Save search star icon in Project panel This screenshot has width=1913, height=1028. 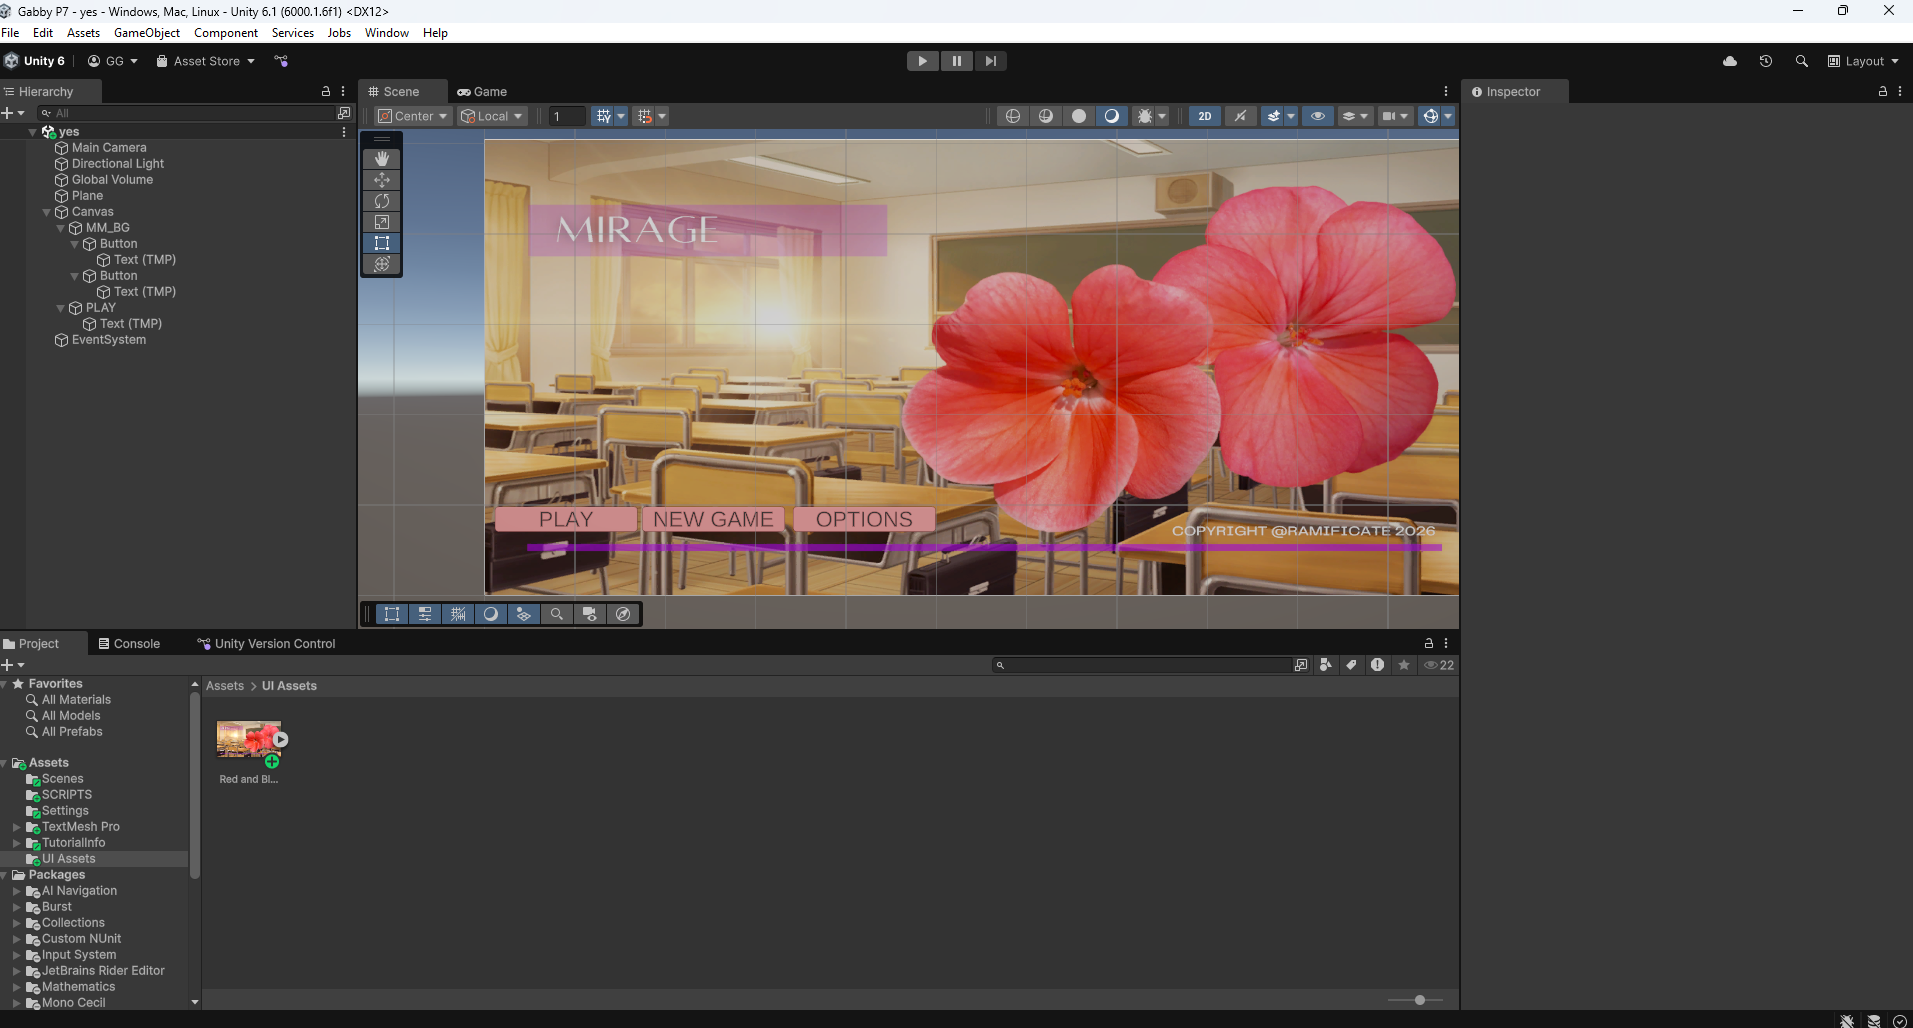[x=1404, y=665]
